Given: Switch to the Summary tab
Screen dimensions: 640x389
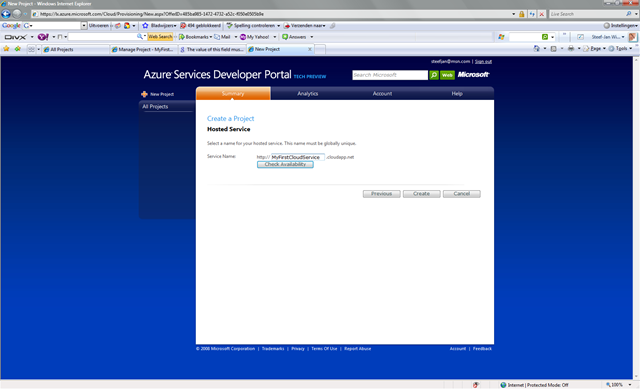Looking at the screenshot, I should (233, 93).
